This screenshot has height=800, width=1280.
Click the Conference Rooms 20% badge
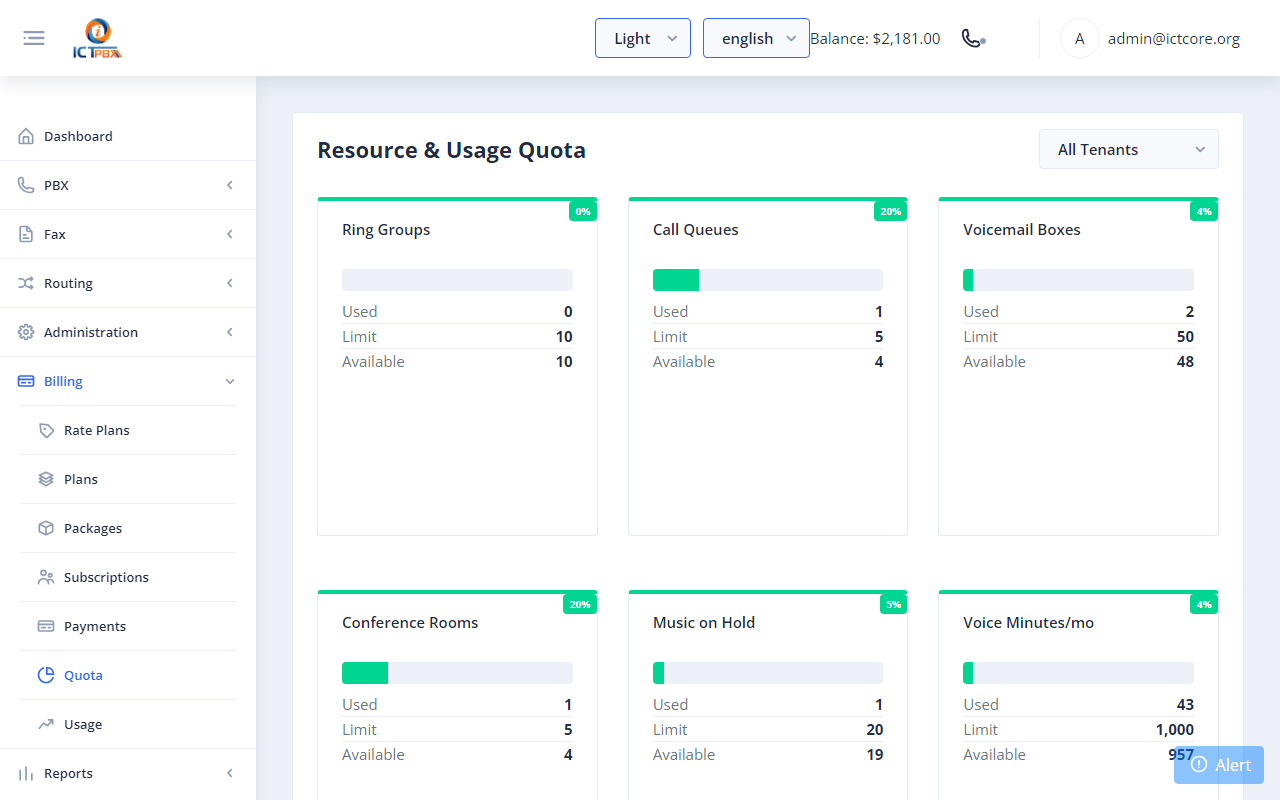580,604
